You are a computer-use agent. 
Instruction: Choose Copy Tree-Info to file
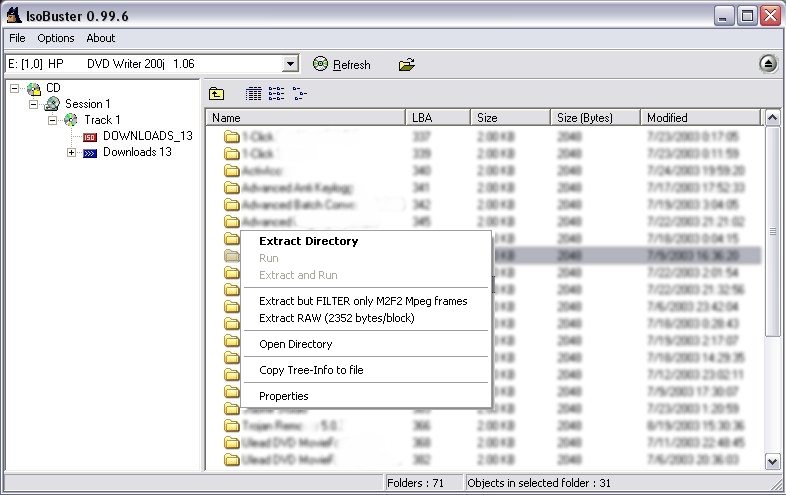(311, 371)
